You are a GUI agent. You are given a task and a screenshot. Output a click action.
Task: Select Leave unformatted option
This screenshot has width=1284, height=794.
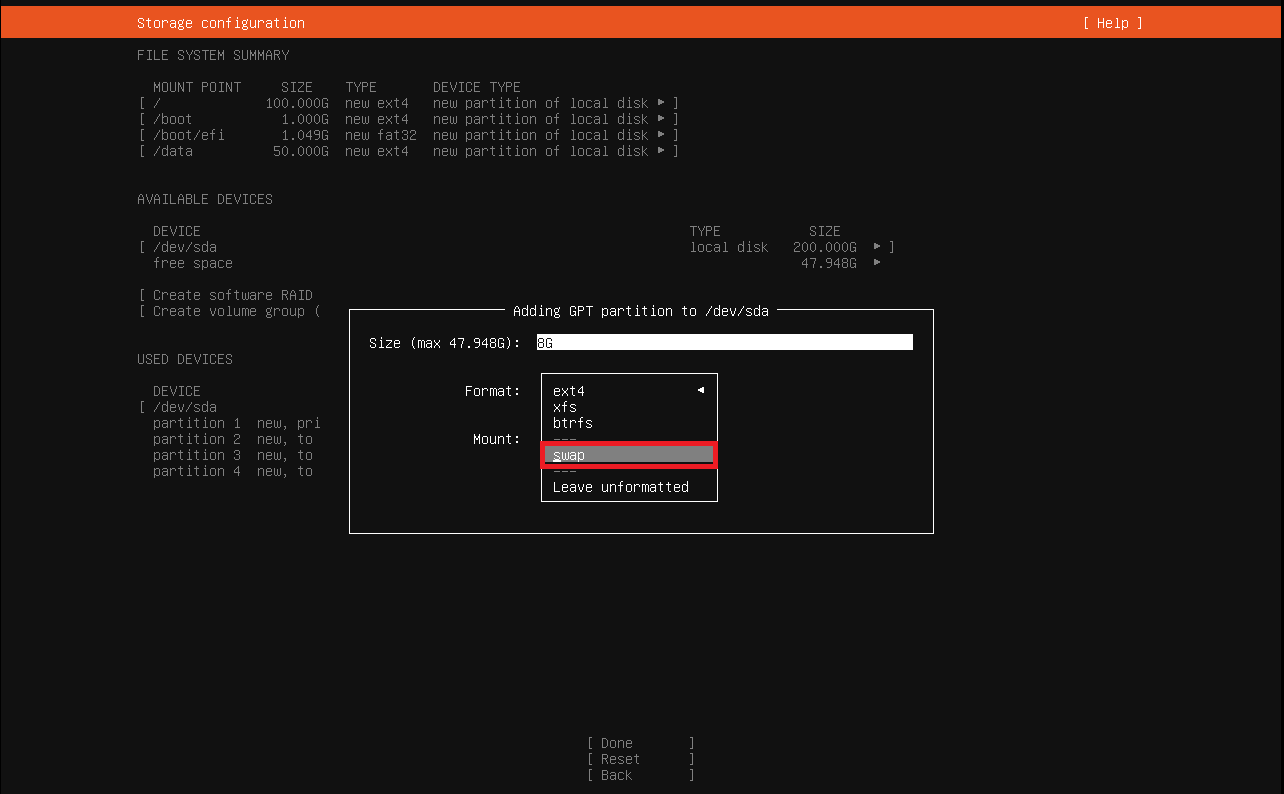[621, 487]
